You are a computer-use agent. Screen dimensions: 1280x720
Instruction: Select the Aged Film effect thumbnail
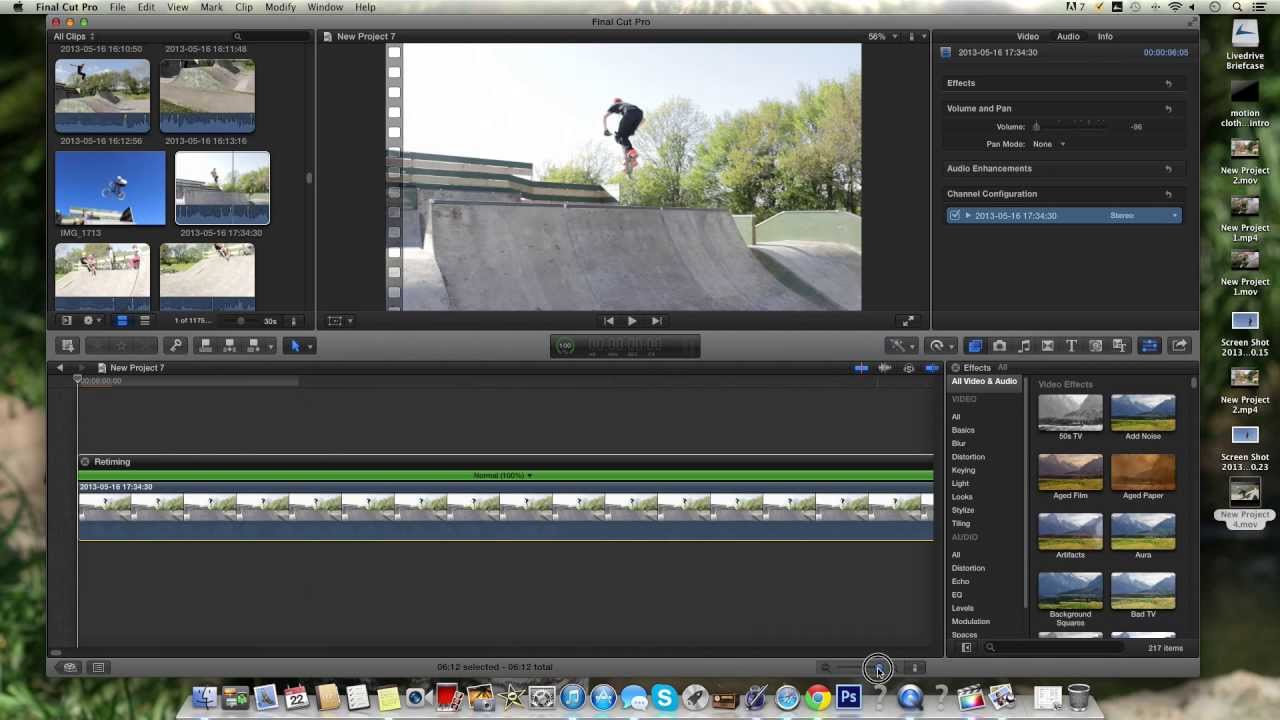tap(1070, 471)
